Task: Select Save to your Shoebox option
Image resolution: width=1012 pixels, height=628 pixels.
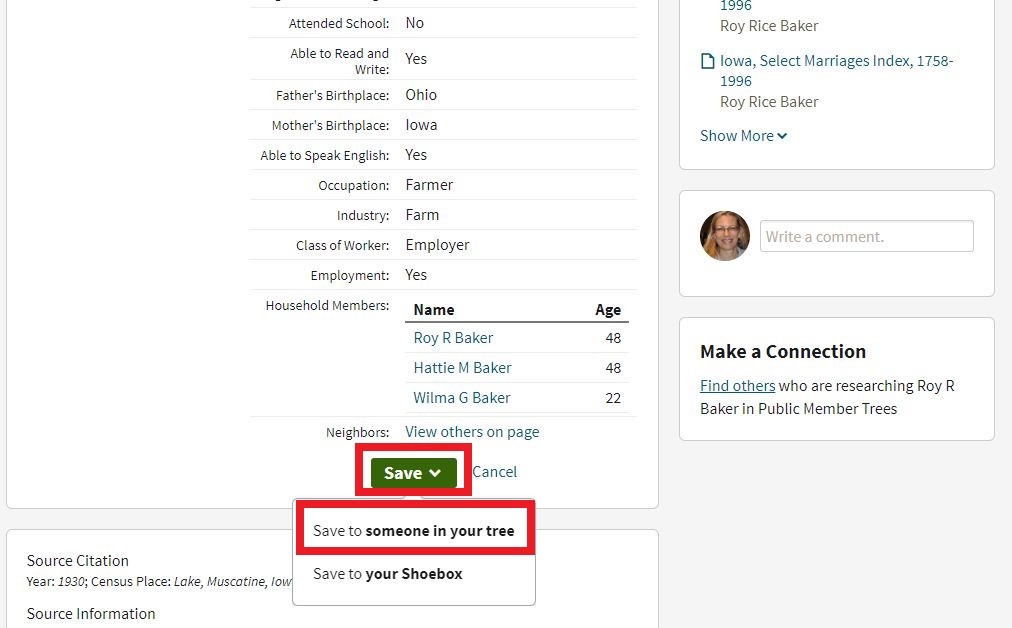Action: (x=387, y=574)
